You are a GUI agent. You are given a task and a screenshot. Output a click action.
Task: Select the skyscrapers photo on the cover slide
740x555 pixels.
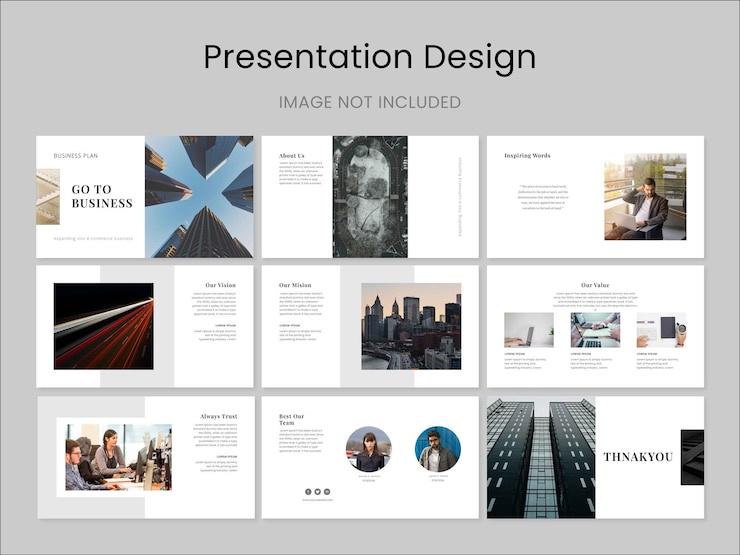199,197
